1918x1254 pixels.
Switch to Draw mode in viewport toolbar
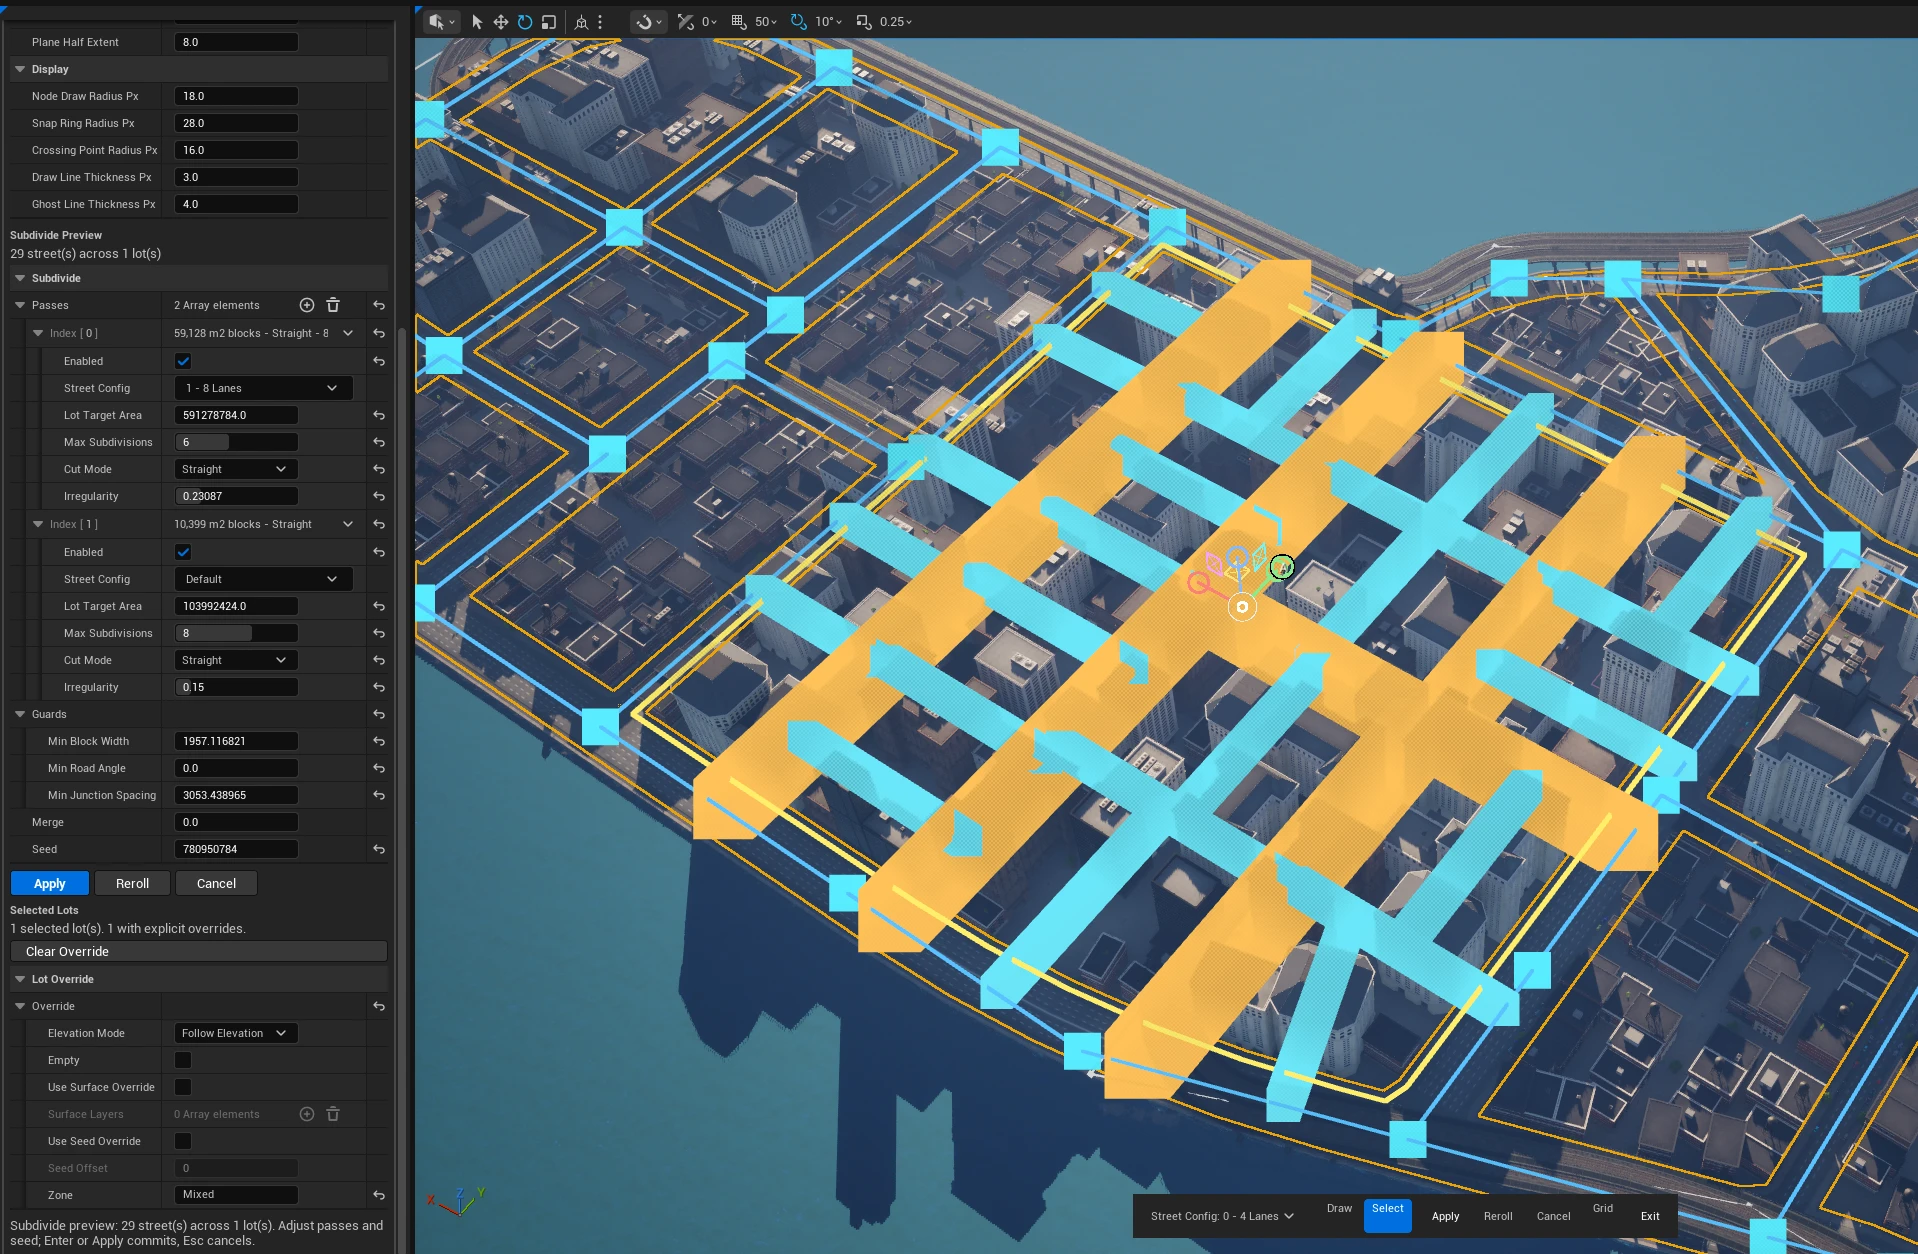[x=1339, y=1209]
